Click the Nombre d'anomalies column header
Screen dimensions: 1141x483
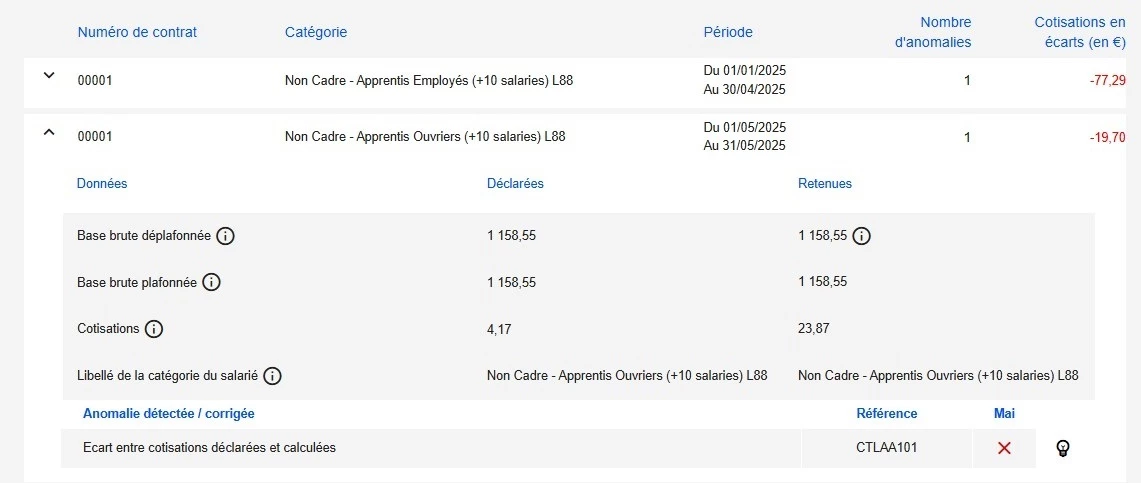pos(932,32)
